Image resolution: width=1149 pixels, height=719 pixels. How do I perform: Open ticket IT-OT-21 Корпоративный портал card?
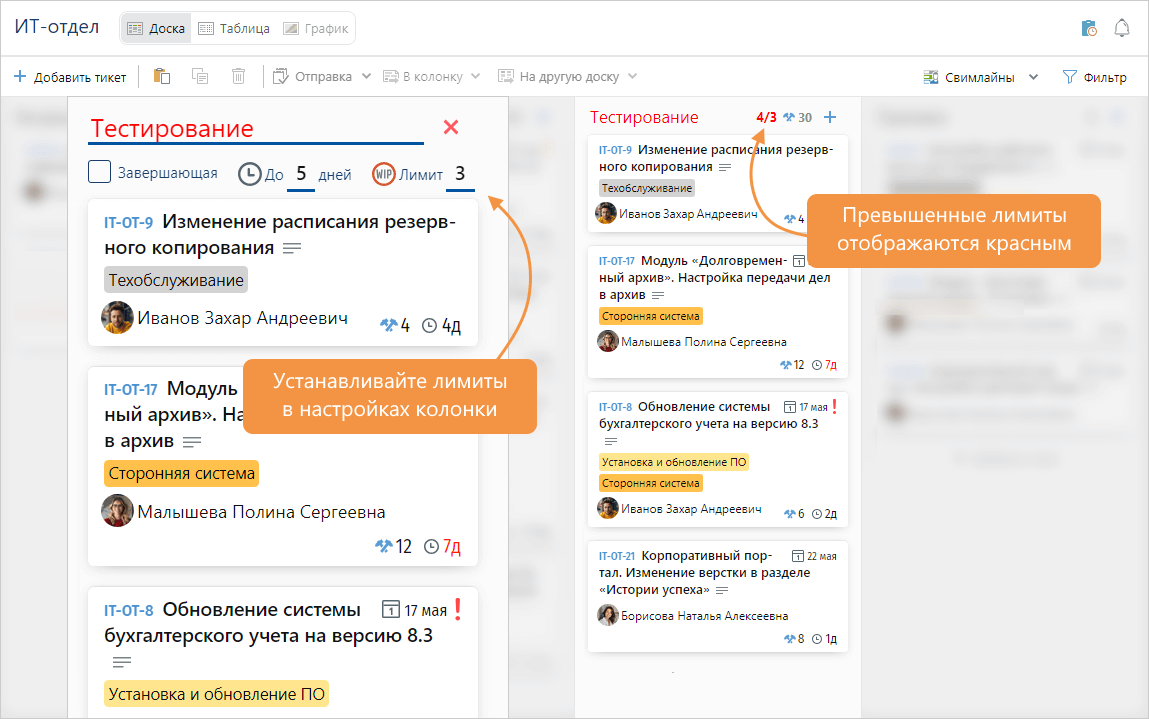click(717, 573)
